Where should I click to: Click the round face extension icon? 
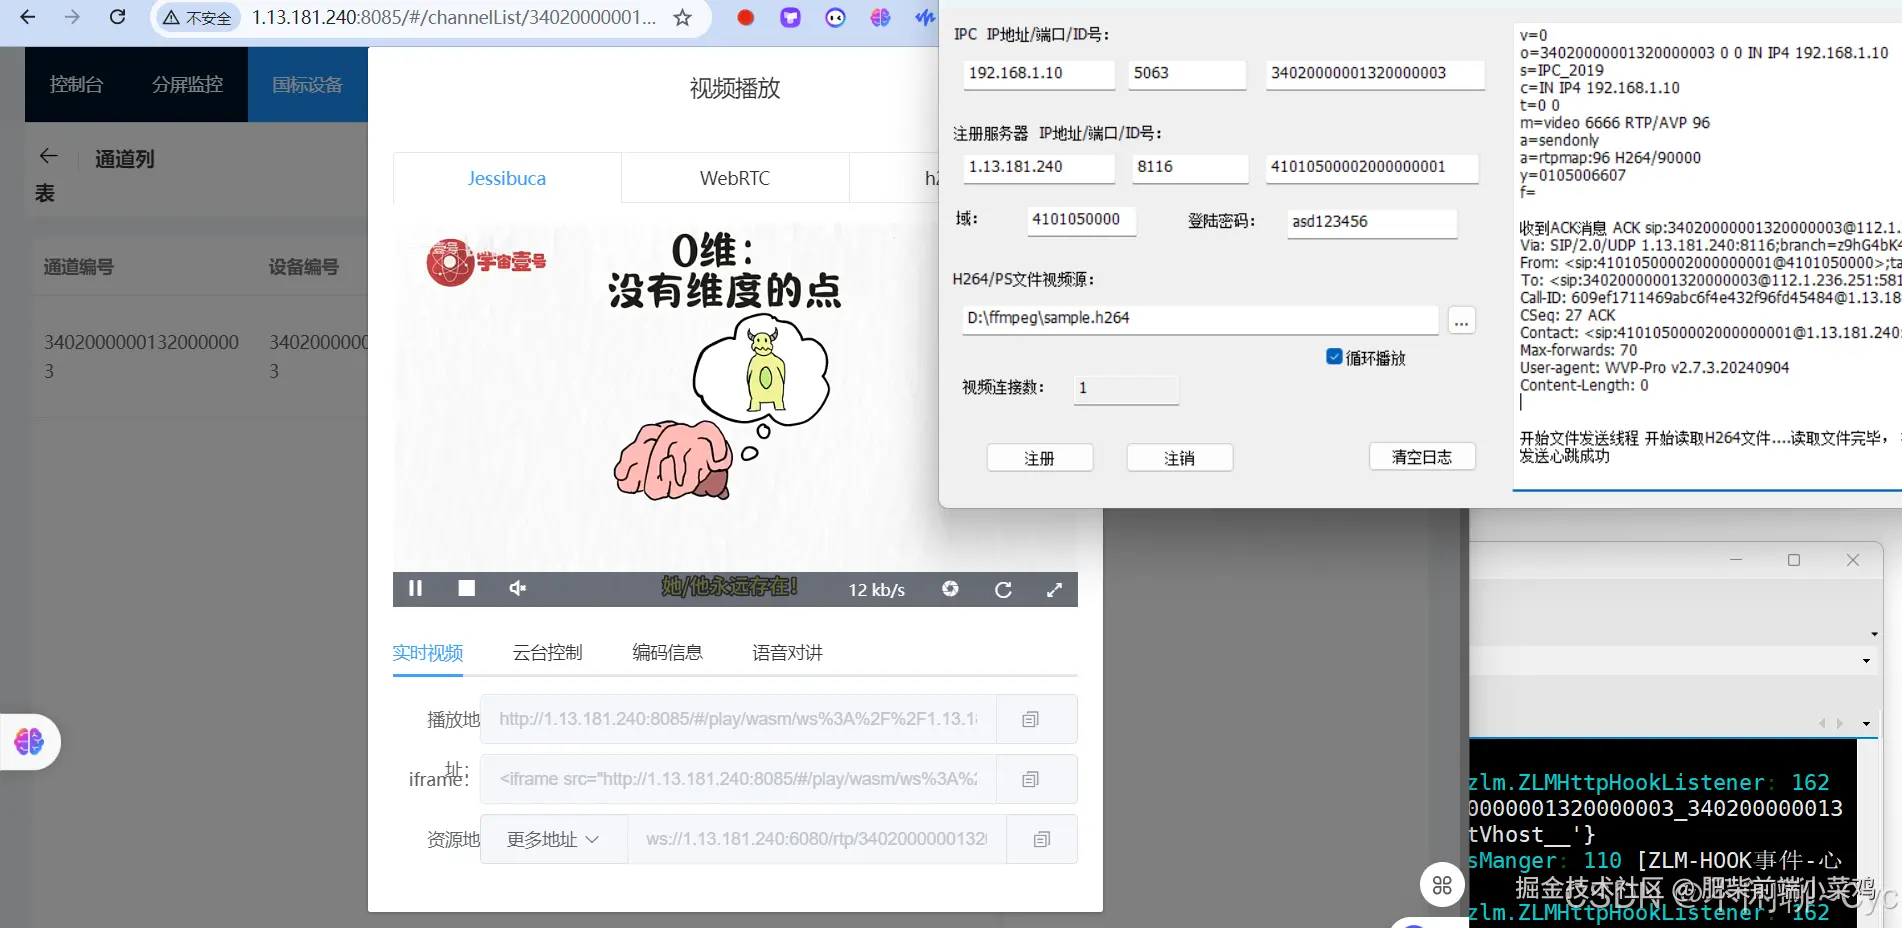click(835, 17)
